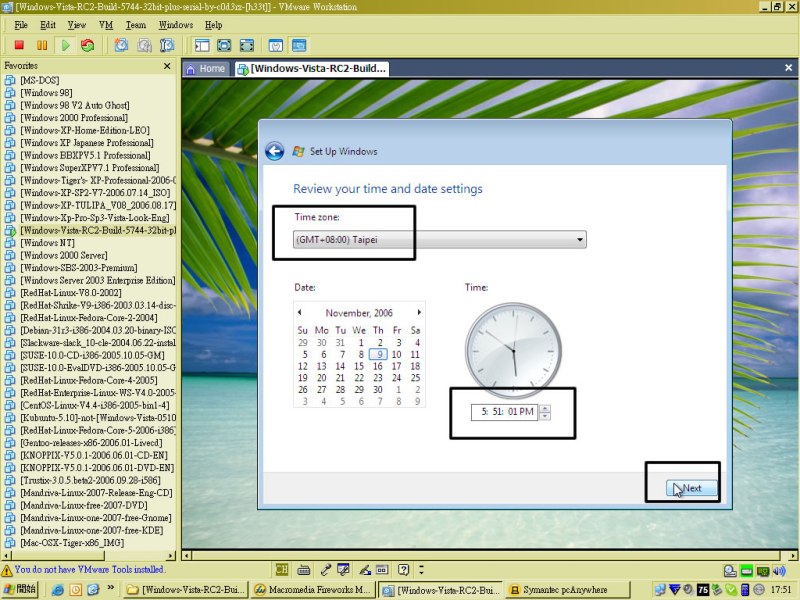The height and width of the screenshot is (600, 800).
Task: Power off the VM with the red stop icon
Action: 19,45
